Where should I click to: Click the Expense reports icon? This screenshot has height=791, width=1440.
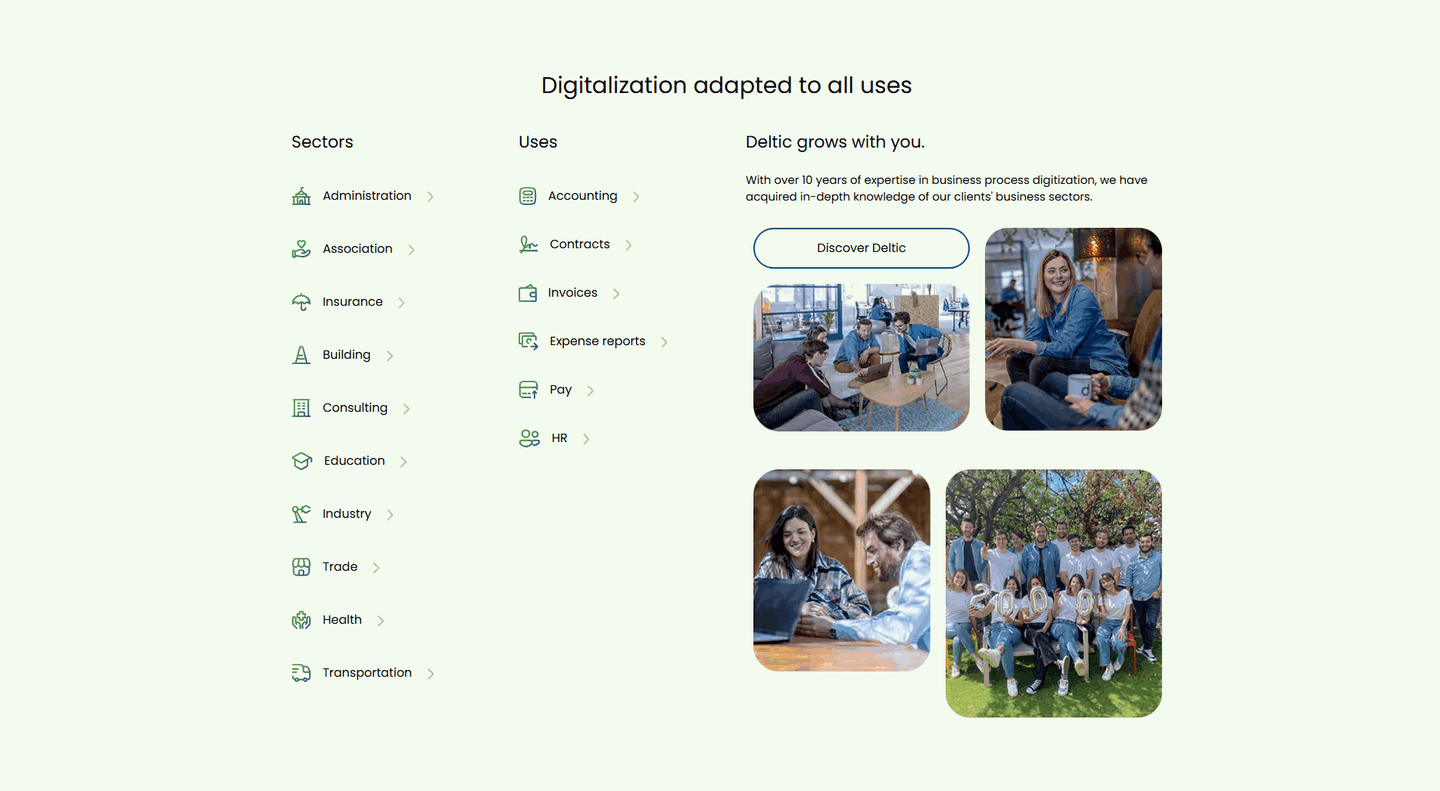[529, 341]
